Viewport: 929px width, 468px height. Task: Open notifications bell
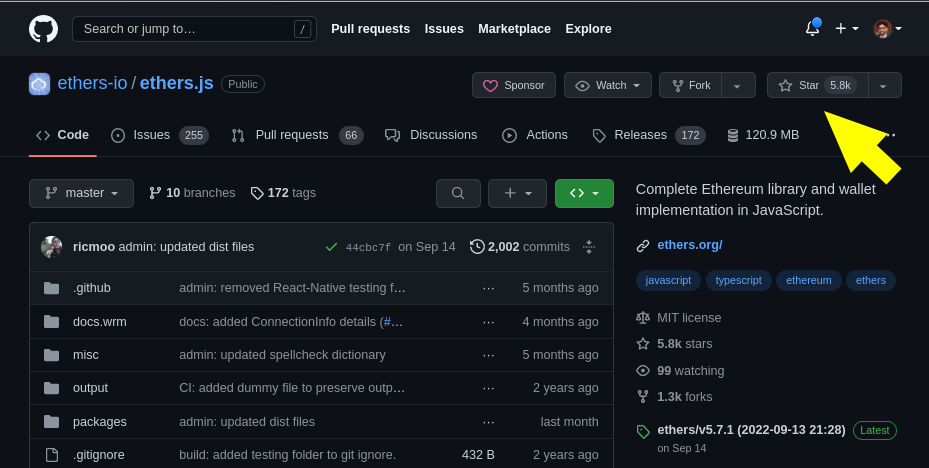(x=812, y=28)
